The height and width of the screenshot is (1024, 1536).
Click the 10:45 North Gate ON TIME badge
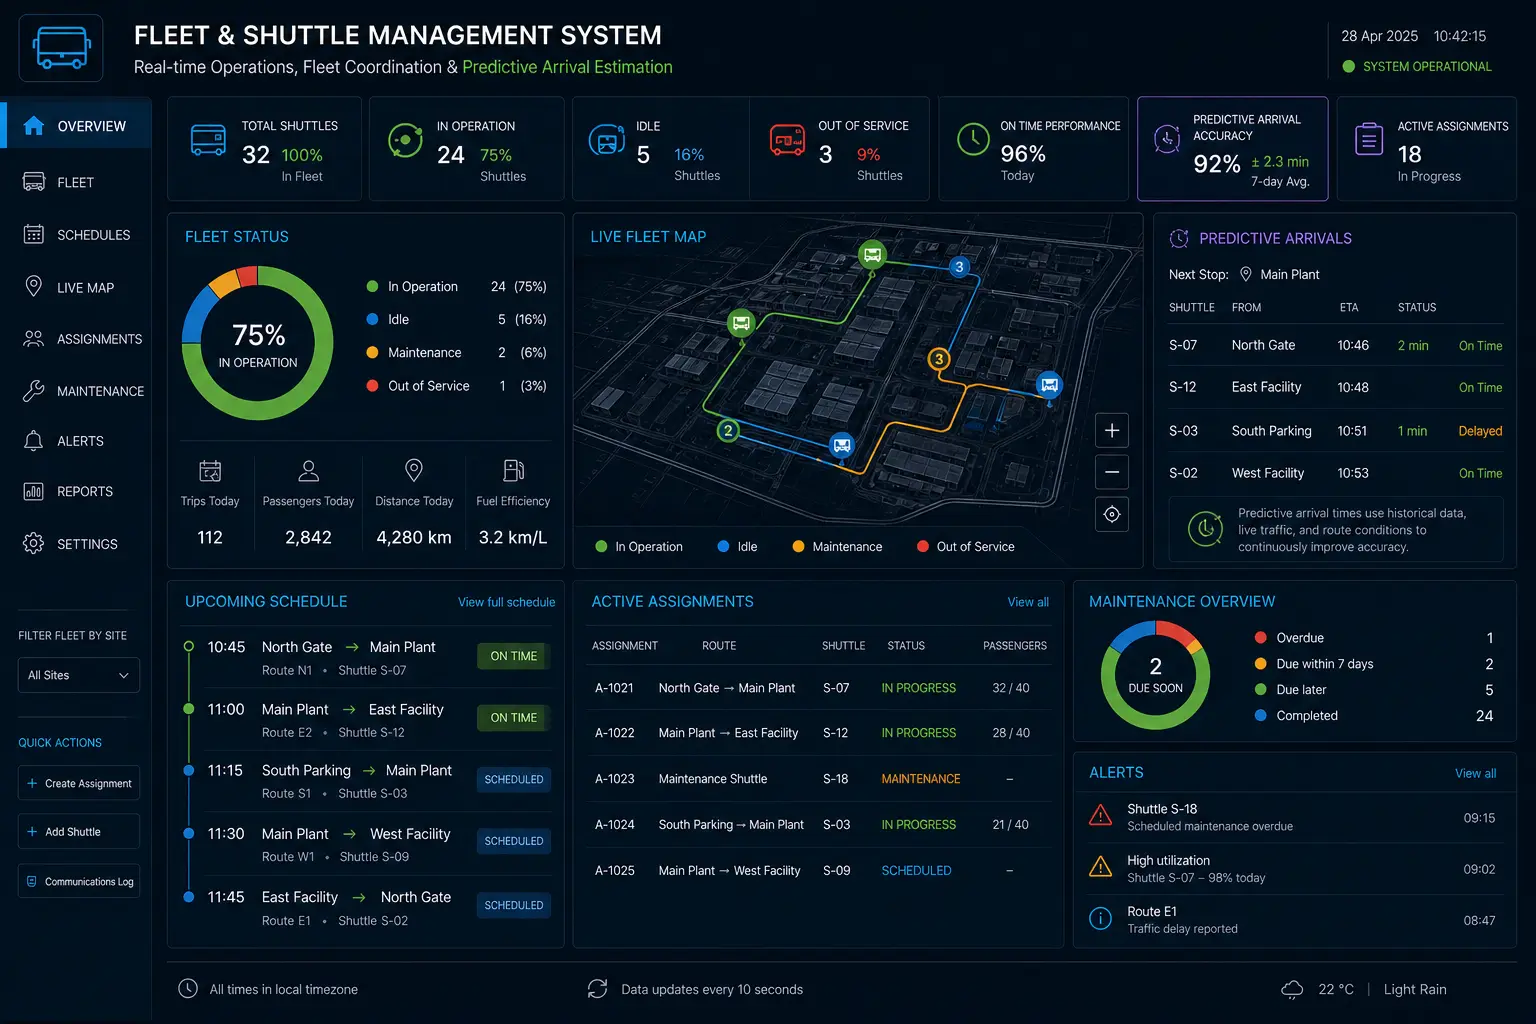point(513,656)
